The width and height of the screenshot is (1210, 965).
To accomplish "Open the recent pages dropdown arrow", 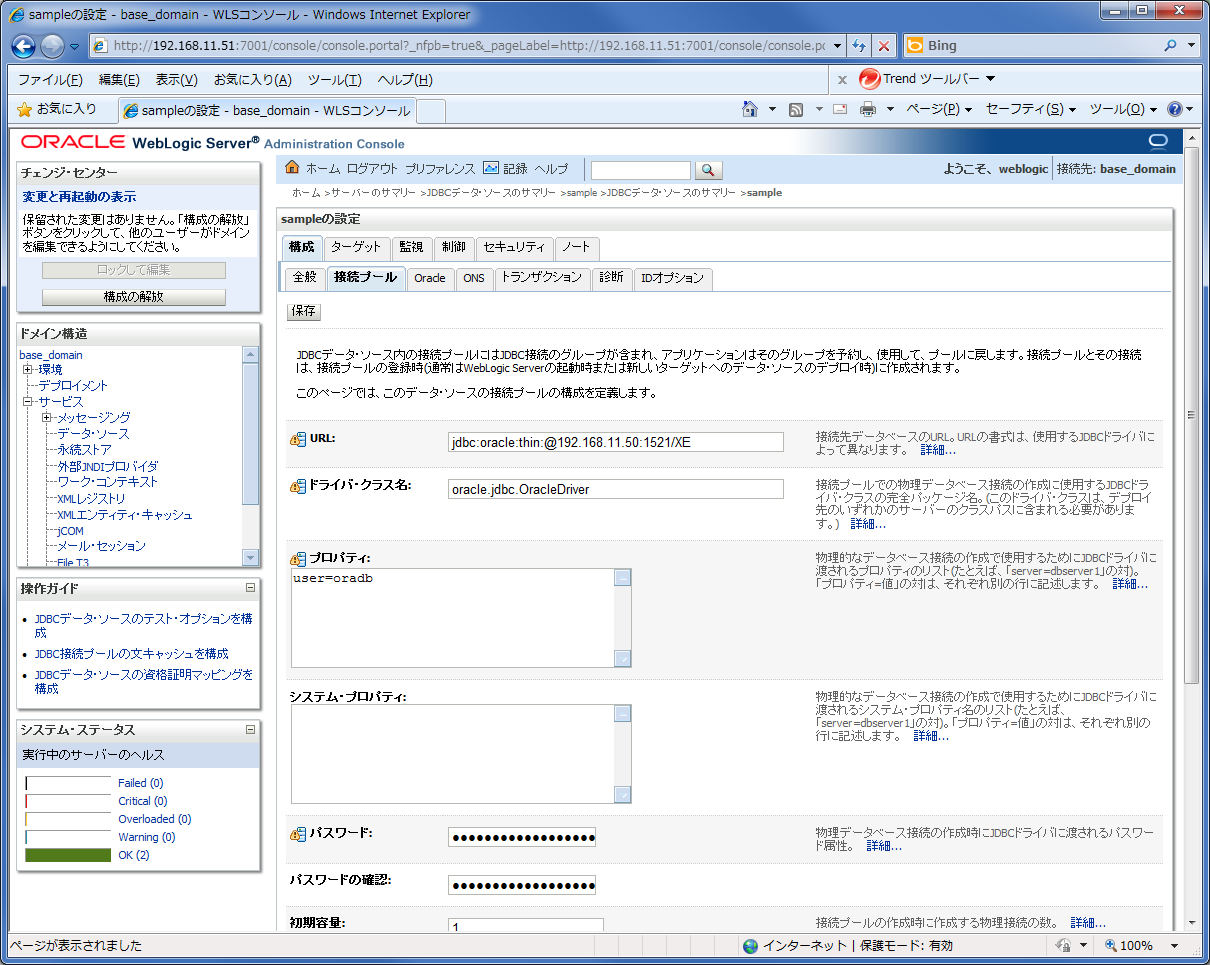I will pyautogui.click(x=75, y=47).
